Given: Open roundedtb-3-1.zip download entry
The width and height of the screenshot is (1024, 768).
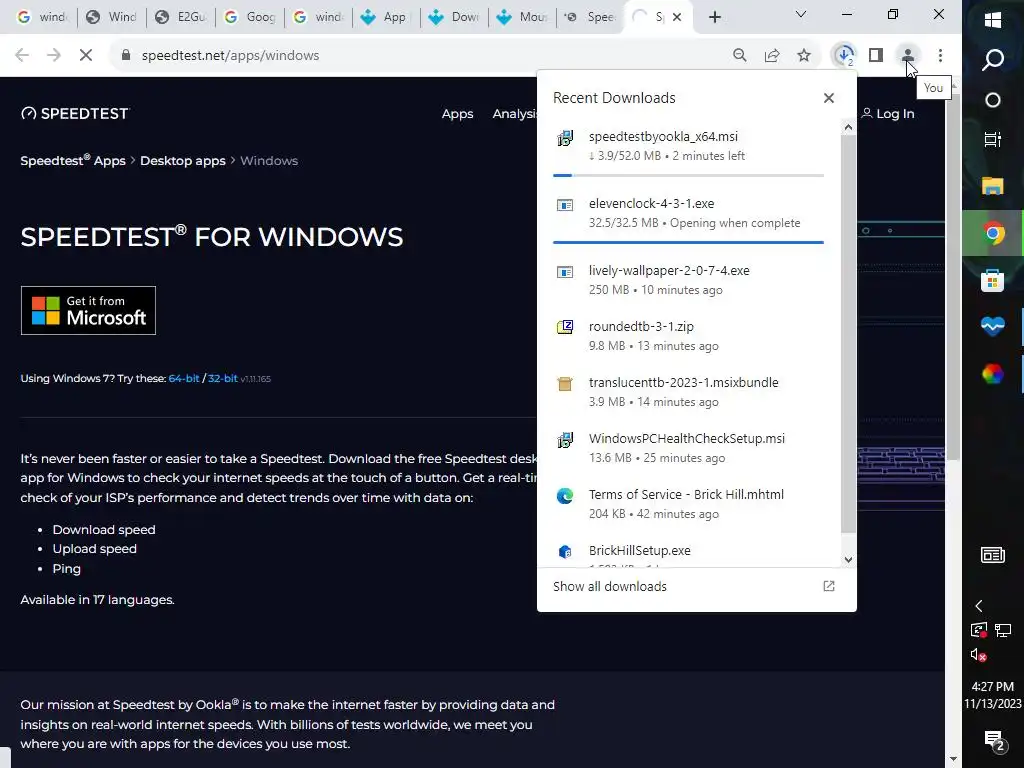Looking at the screenshot, I should [689, 336].
